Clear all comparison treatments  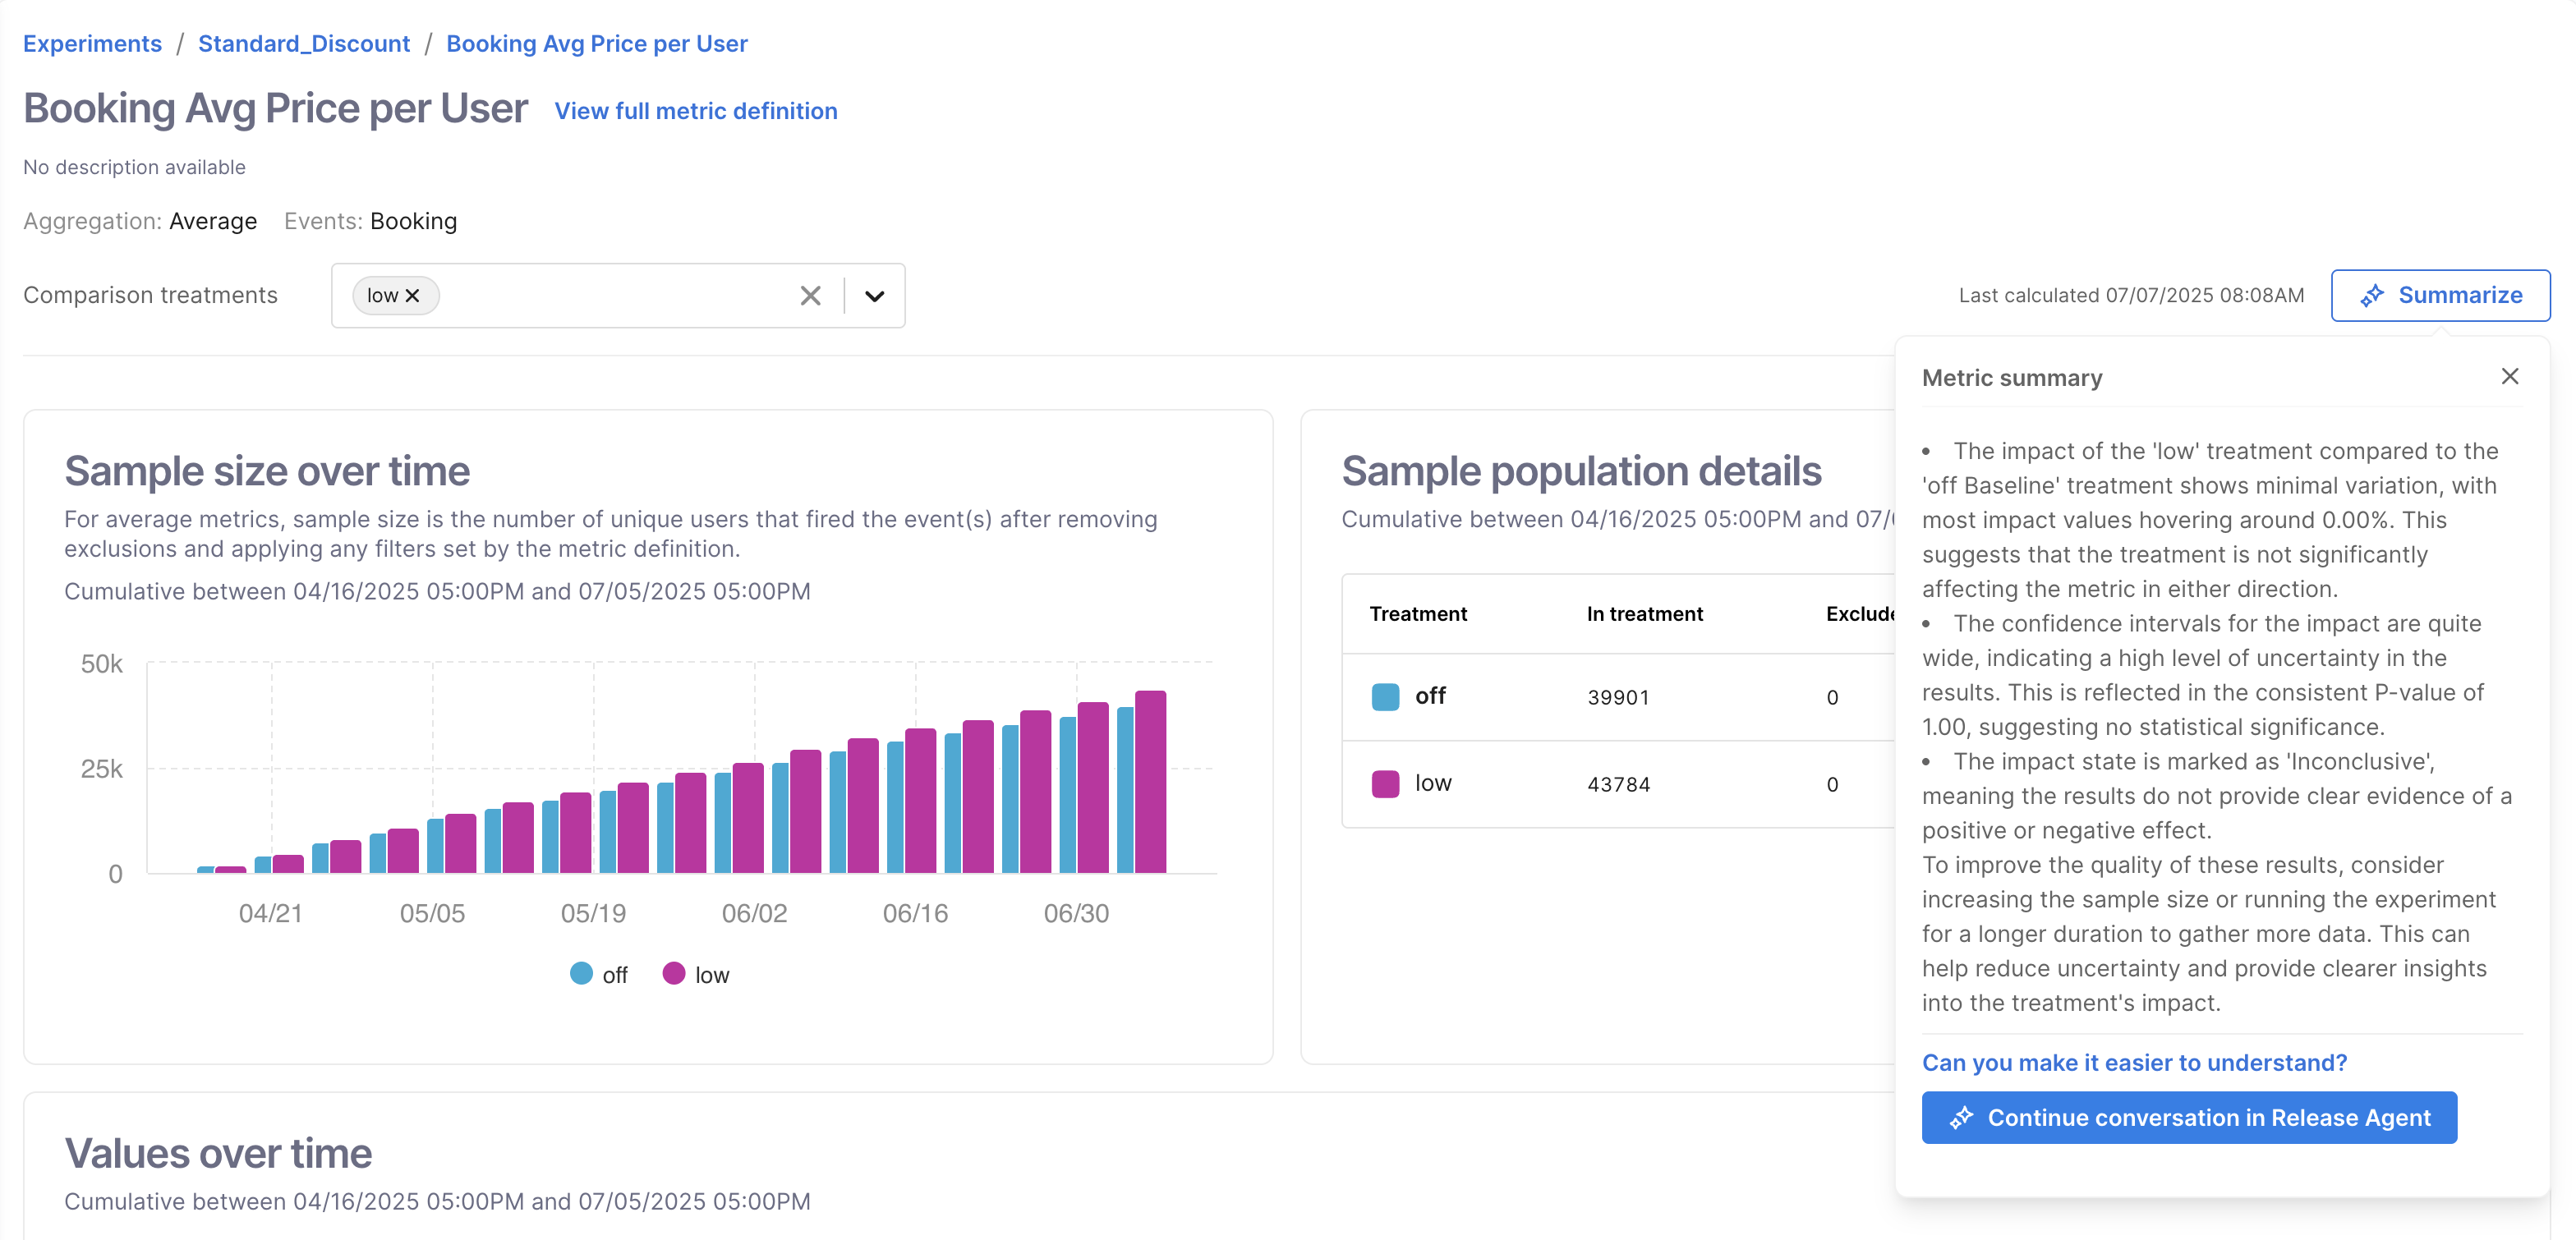[x=810, y=296]
